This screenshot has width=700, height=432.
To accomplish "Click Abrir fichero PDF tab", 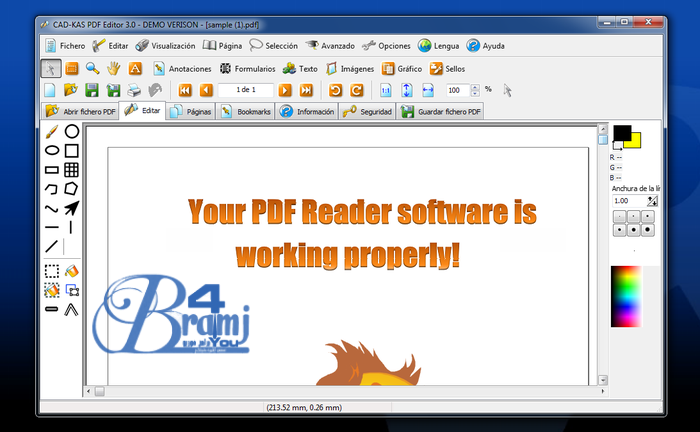I will pyautogui.click(x=80, y=112).
